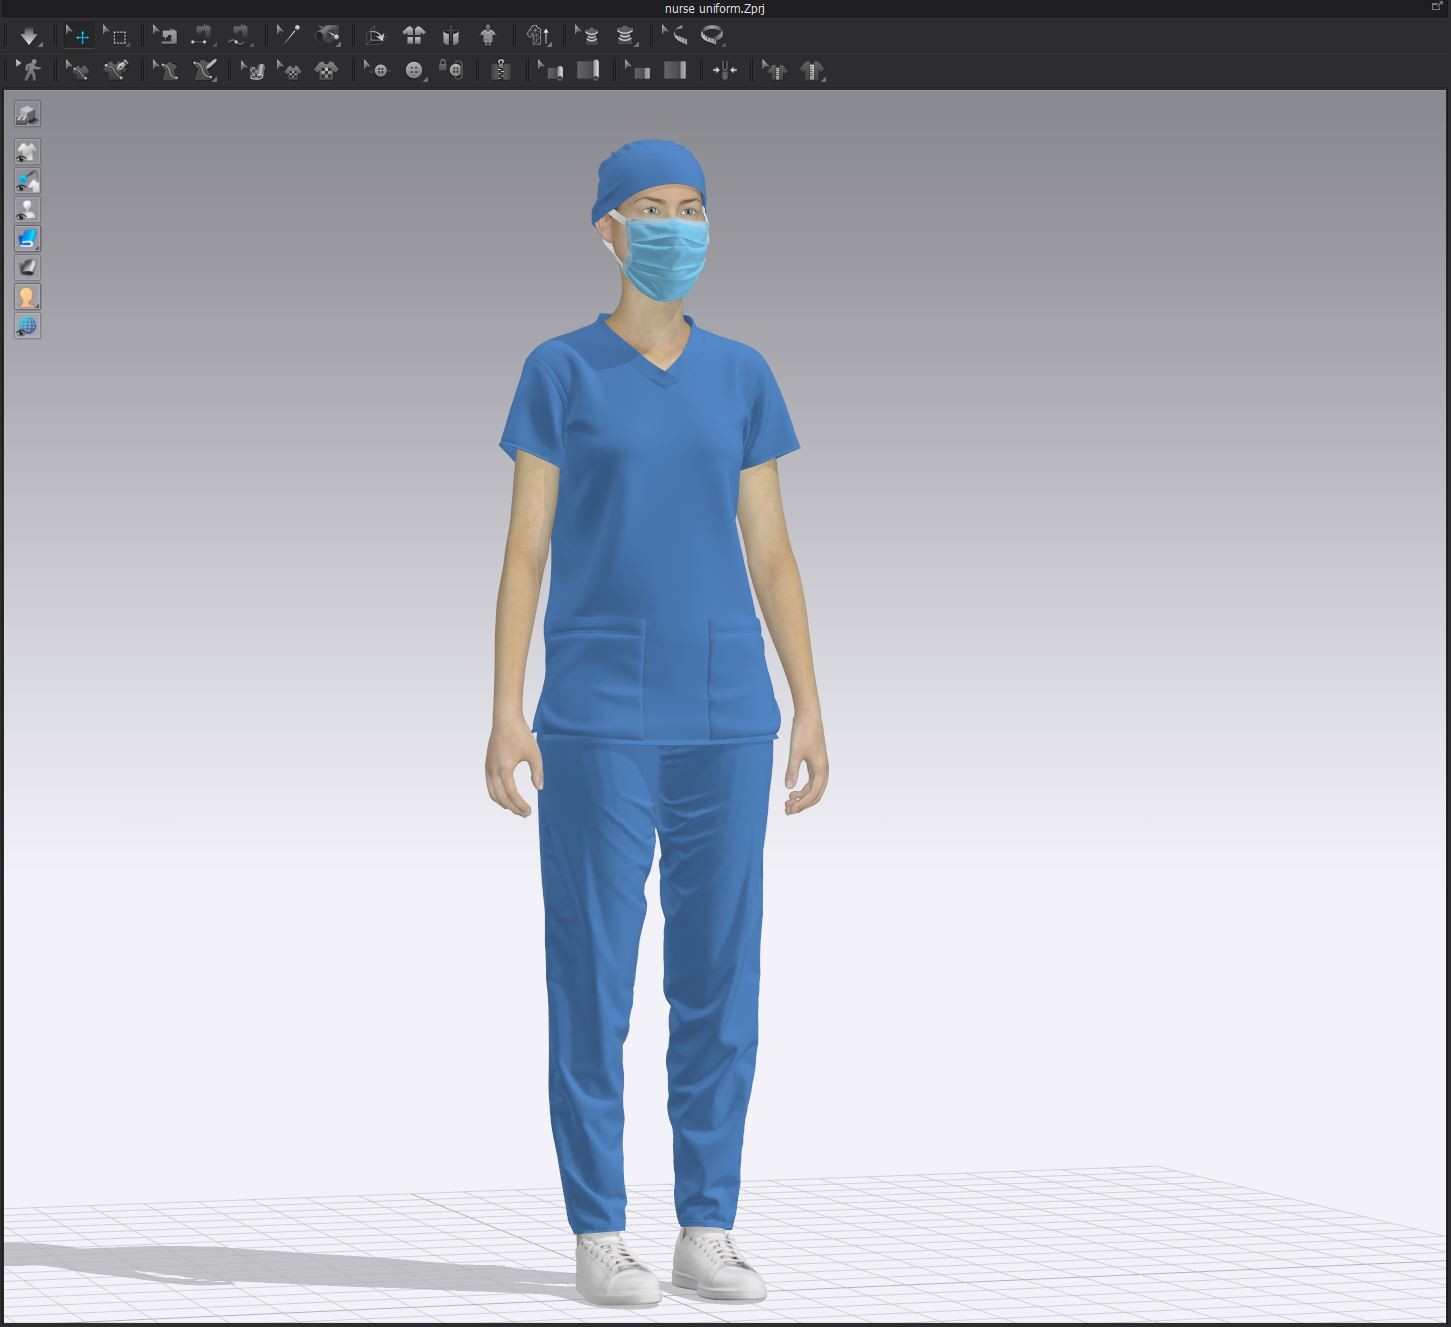Click the scene snapshot button in sidebar
This screenshot has height=1327, width=1451.
(27, 114)
